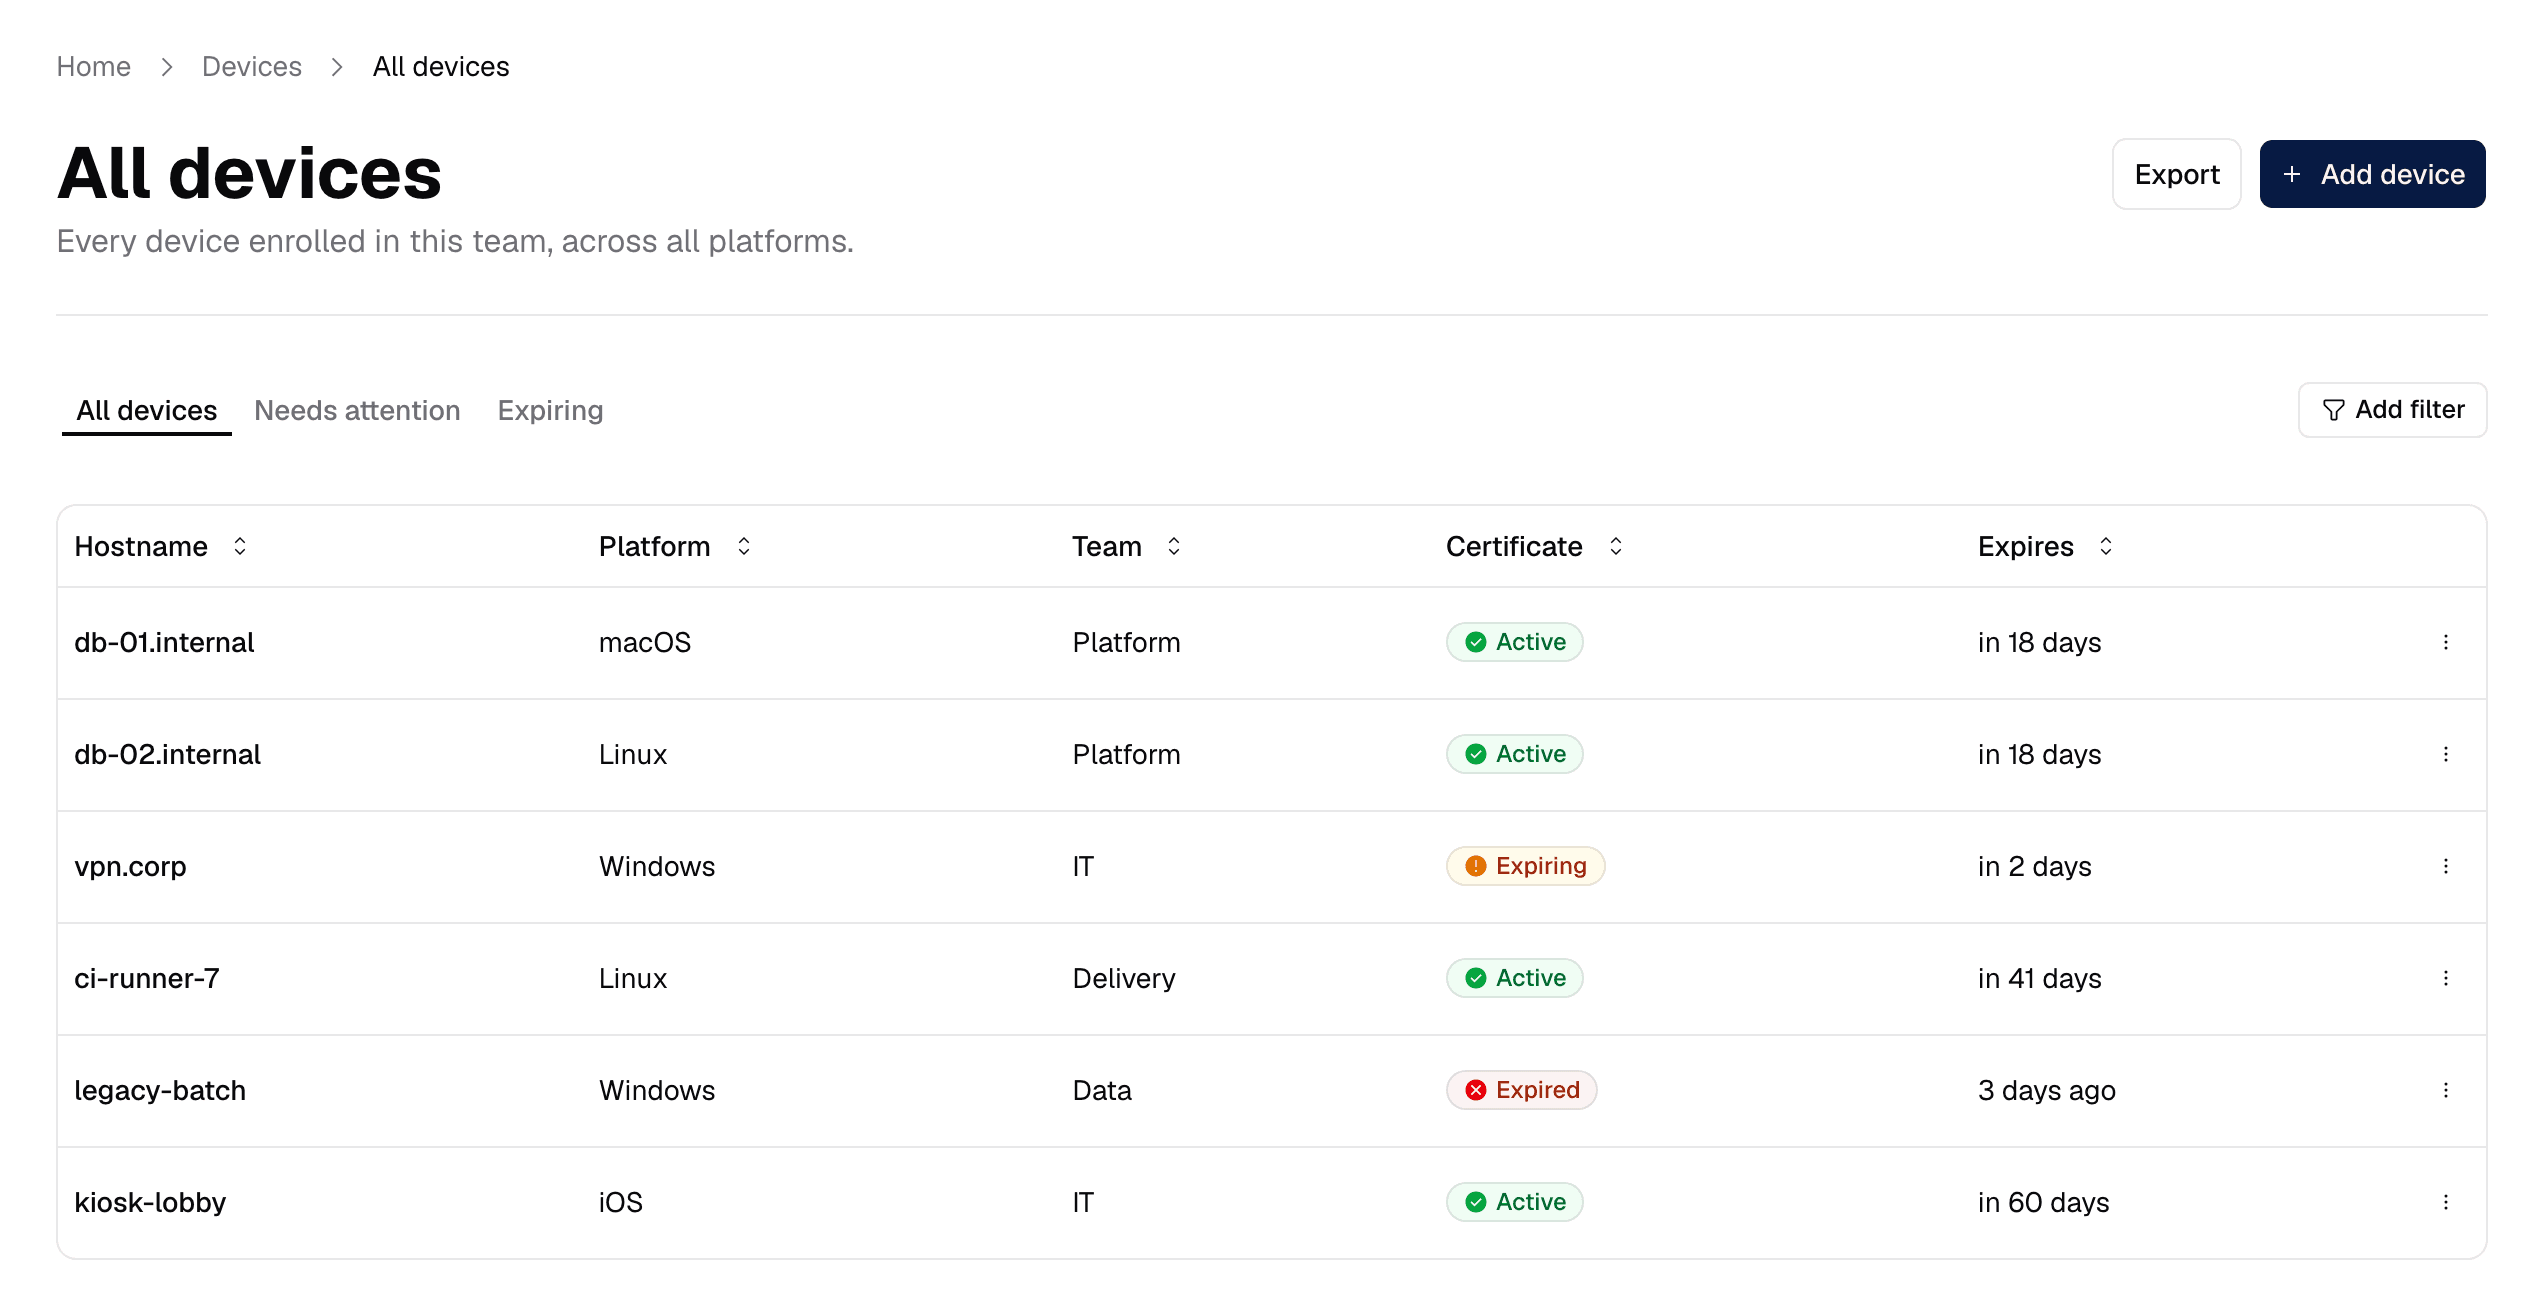Sort table by Hostname column
The image size is (2544, 1316).
(161, 546)
